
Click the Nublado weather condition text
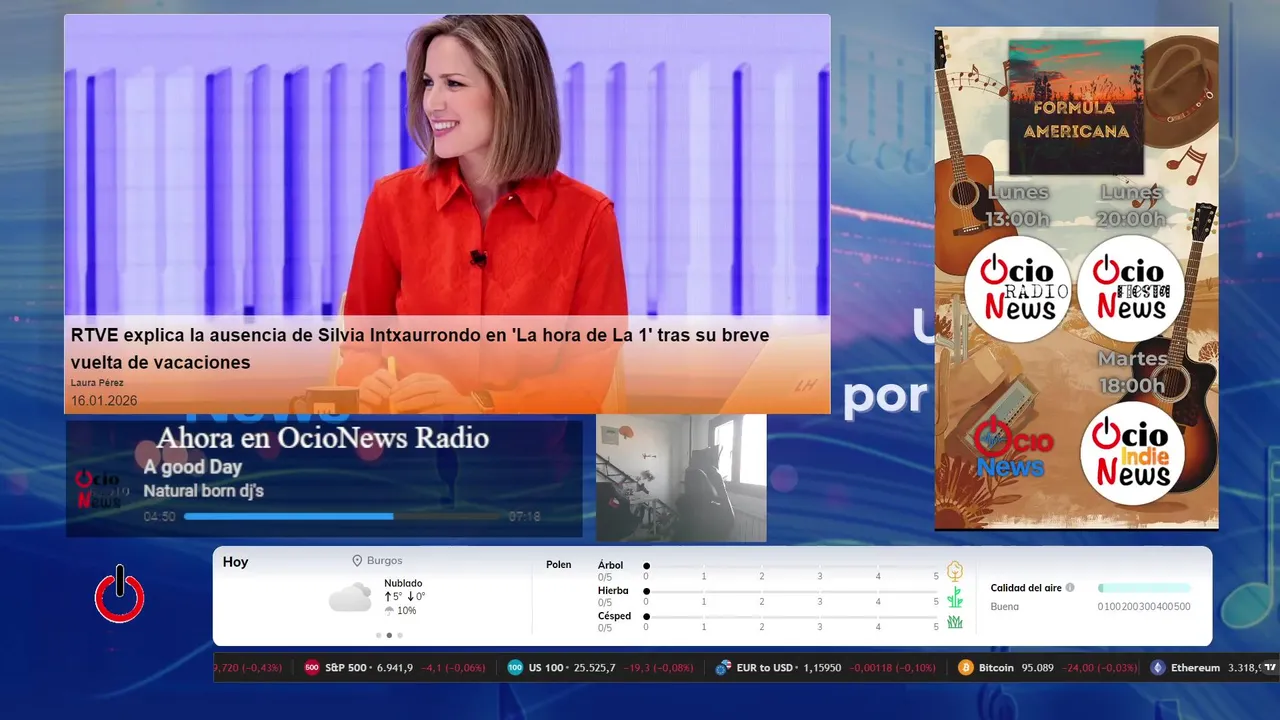(x=403, y=583)
